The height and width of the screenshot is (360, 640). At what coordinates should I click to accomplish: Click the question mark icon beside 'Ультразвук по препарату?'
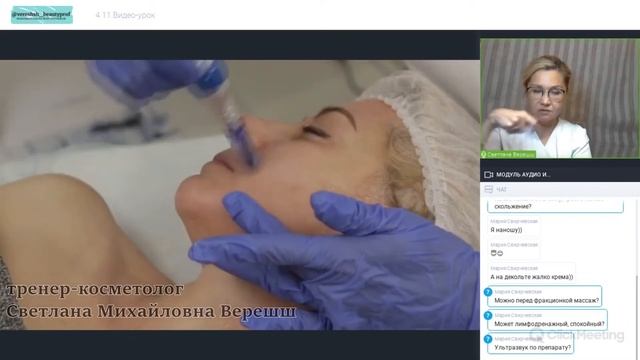[x=488, y=339]
